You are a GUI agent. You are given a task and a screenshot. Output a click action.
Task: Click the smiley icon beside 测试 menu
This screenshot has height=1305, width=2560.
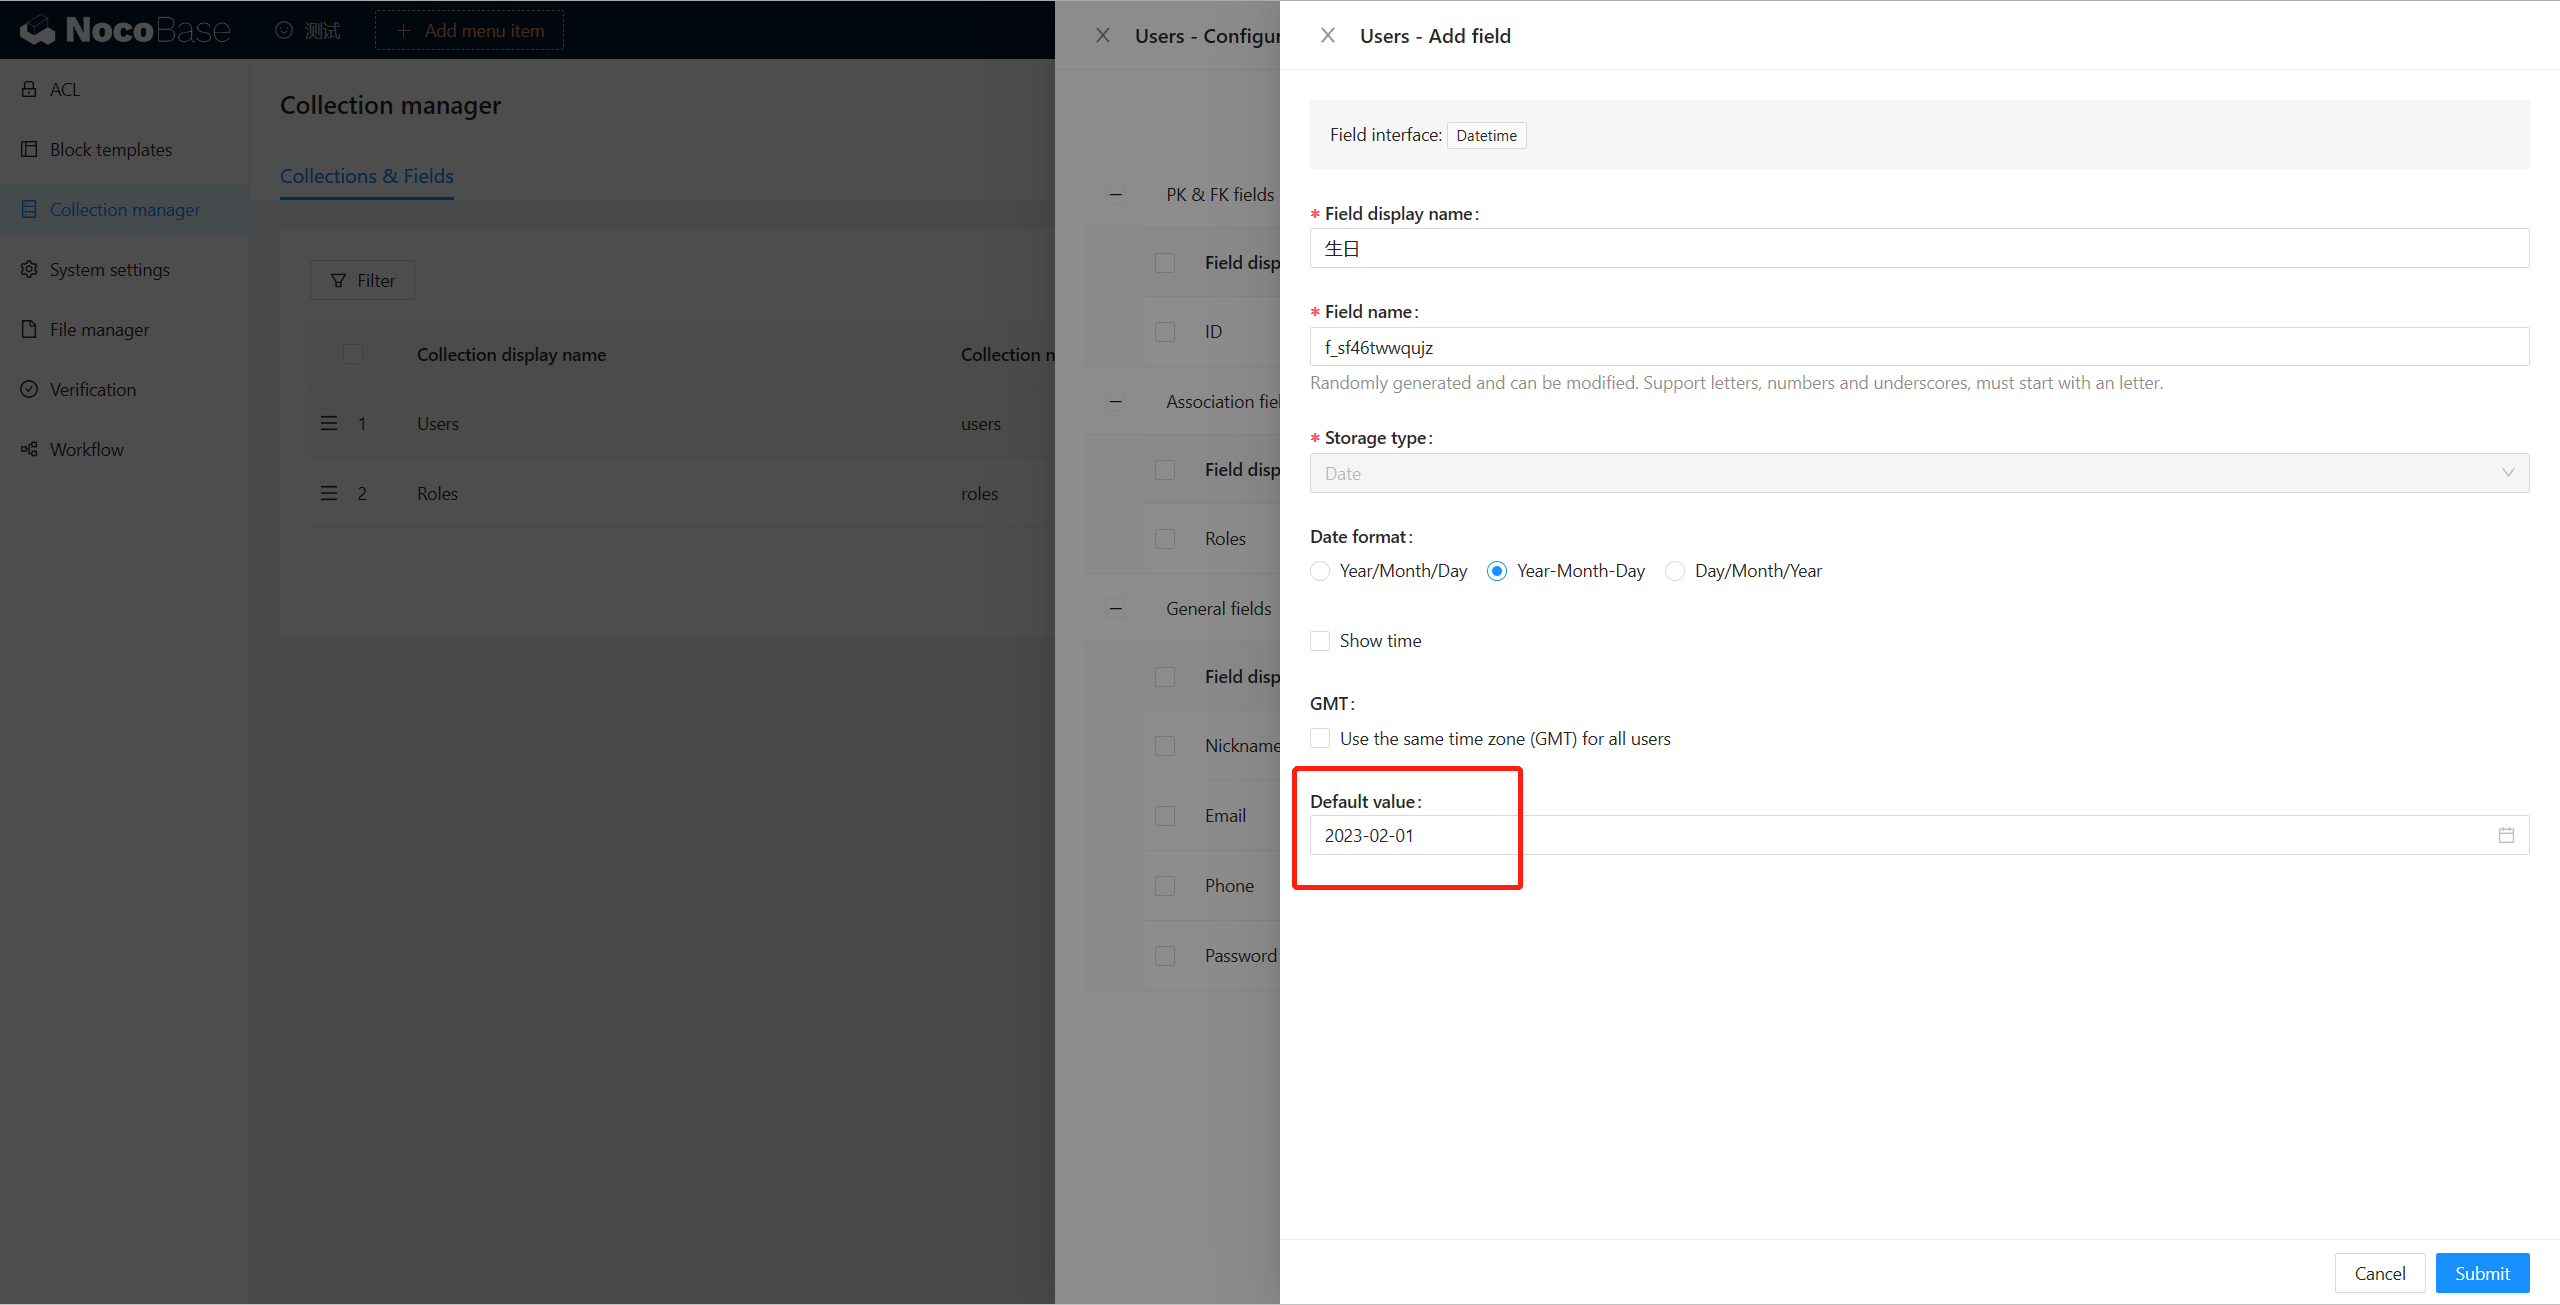[284, 30]
